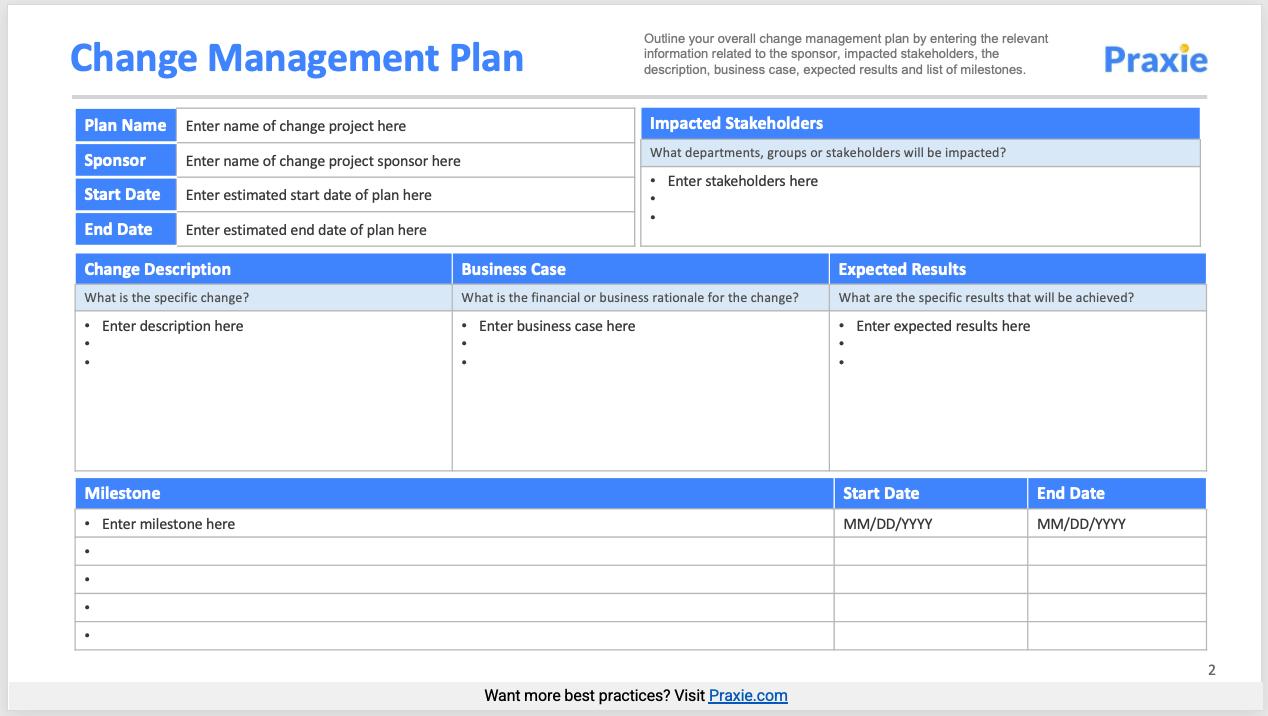Image resolution: width=1268 pixels, height=716 pixels.
Task: Click the intro paragraph starting 'Outline your overall'
Action: [x=846, y=54]
